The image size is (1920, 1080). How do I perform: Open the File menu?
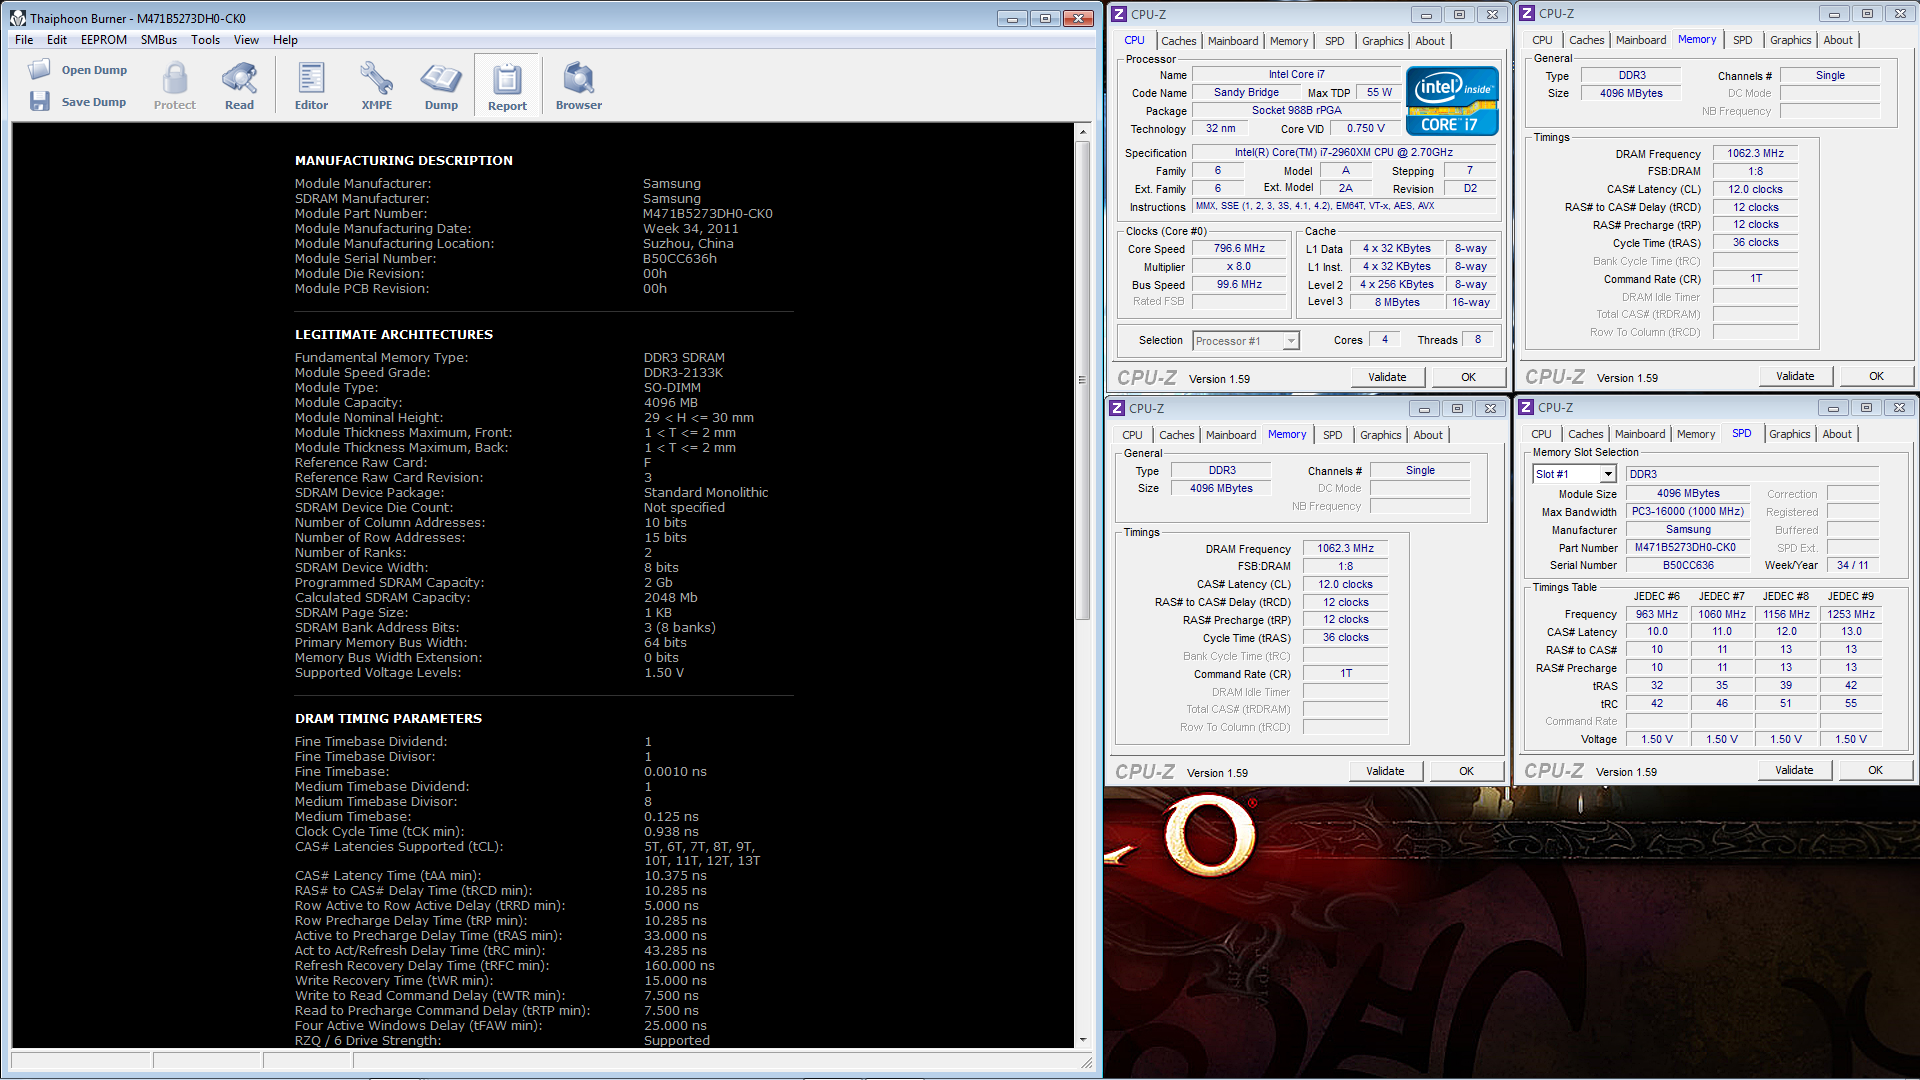[x=24, y=40]
